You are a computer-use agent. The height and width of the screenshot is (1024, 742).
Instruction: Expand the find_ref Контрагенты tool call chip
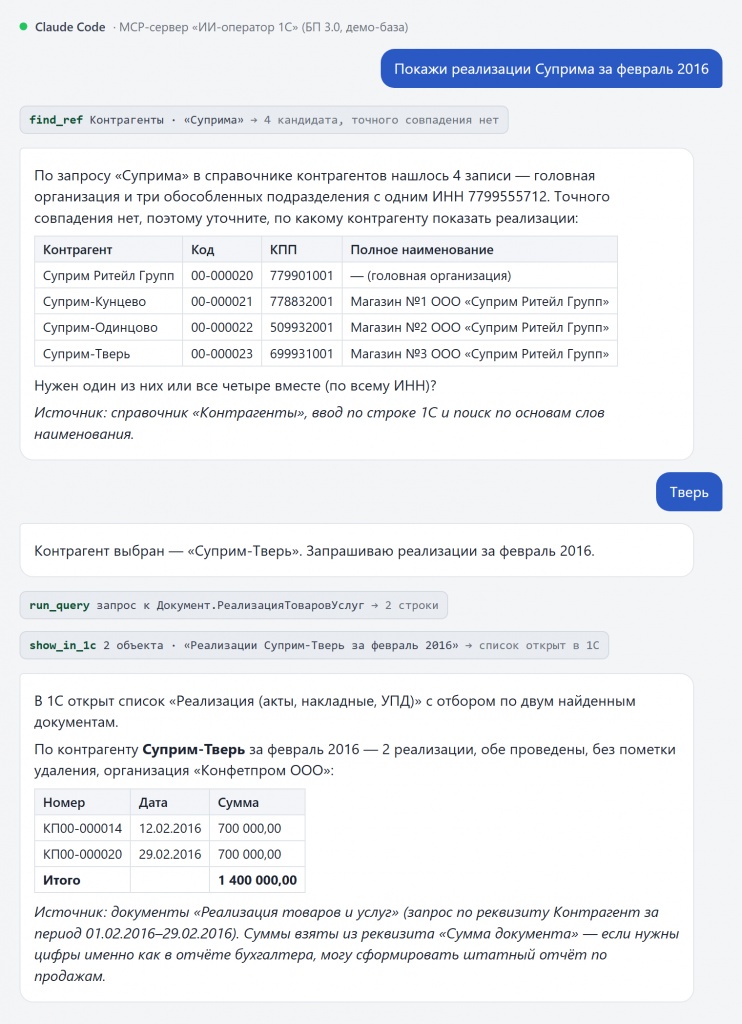click(264, 120)
